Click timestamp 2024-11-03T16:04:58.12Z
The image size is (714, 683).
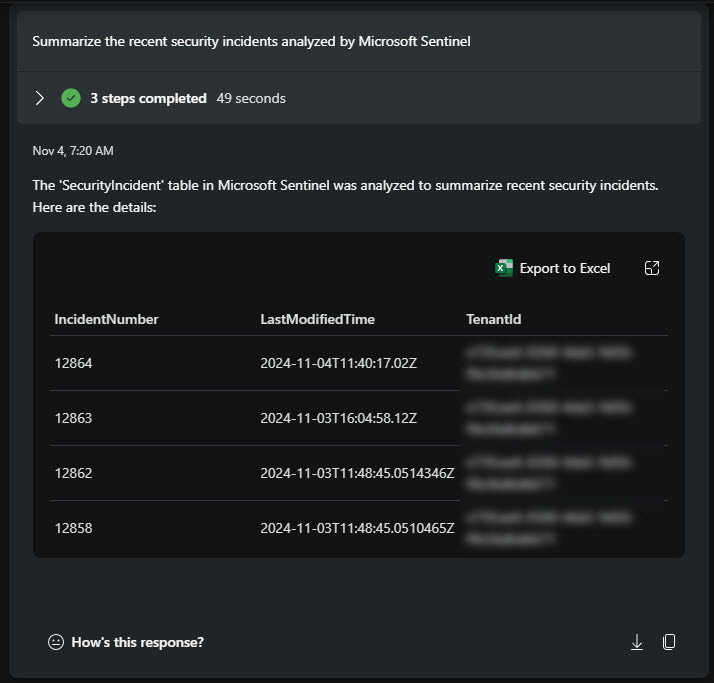pos(338,418)
